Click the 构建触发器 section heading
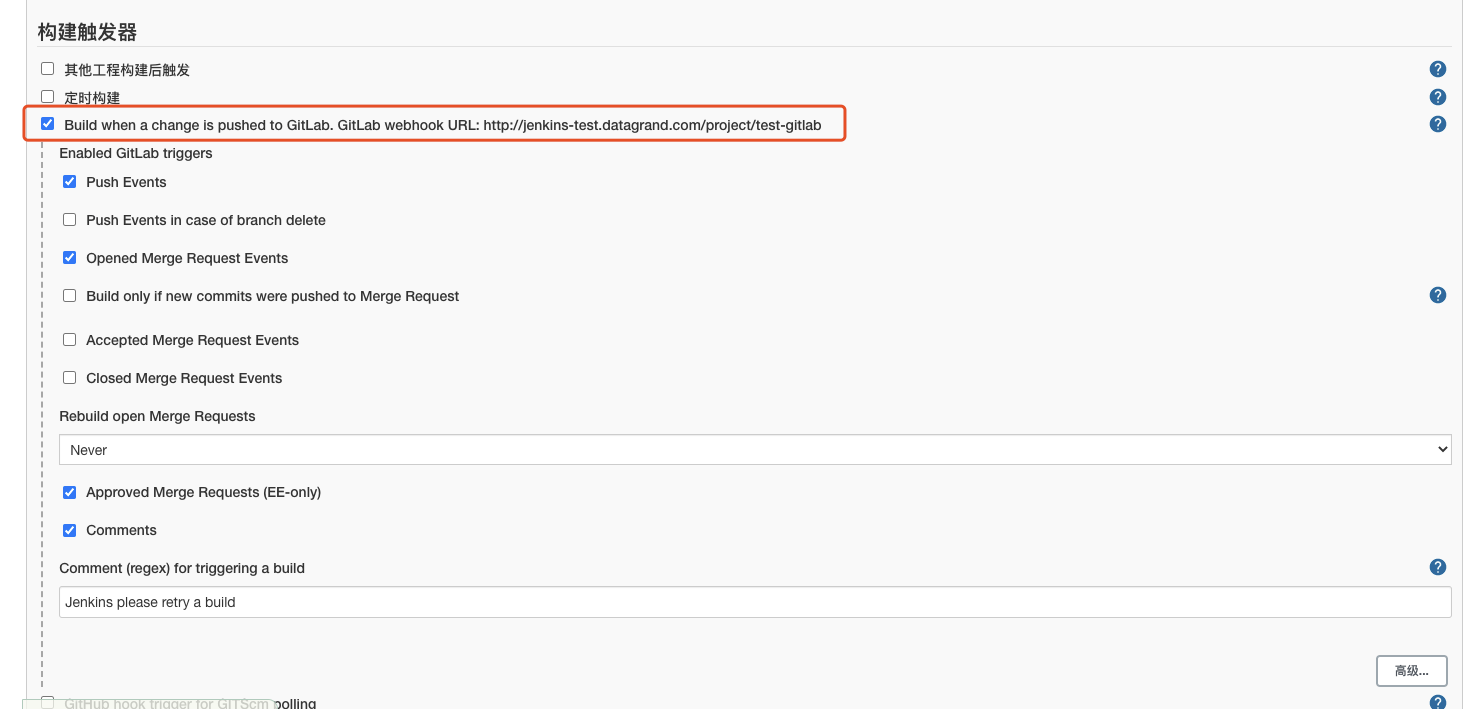 [x=87, y=32]
